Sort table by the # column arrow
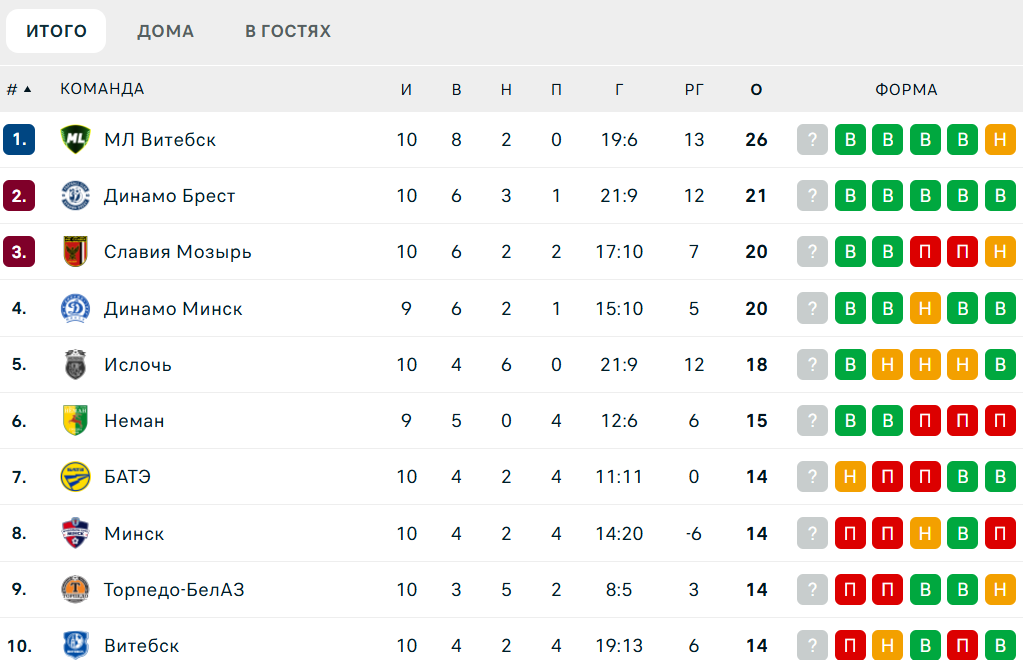 click(27, 89)
